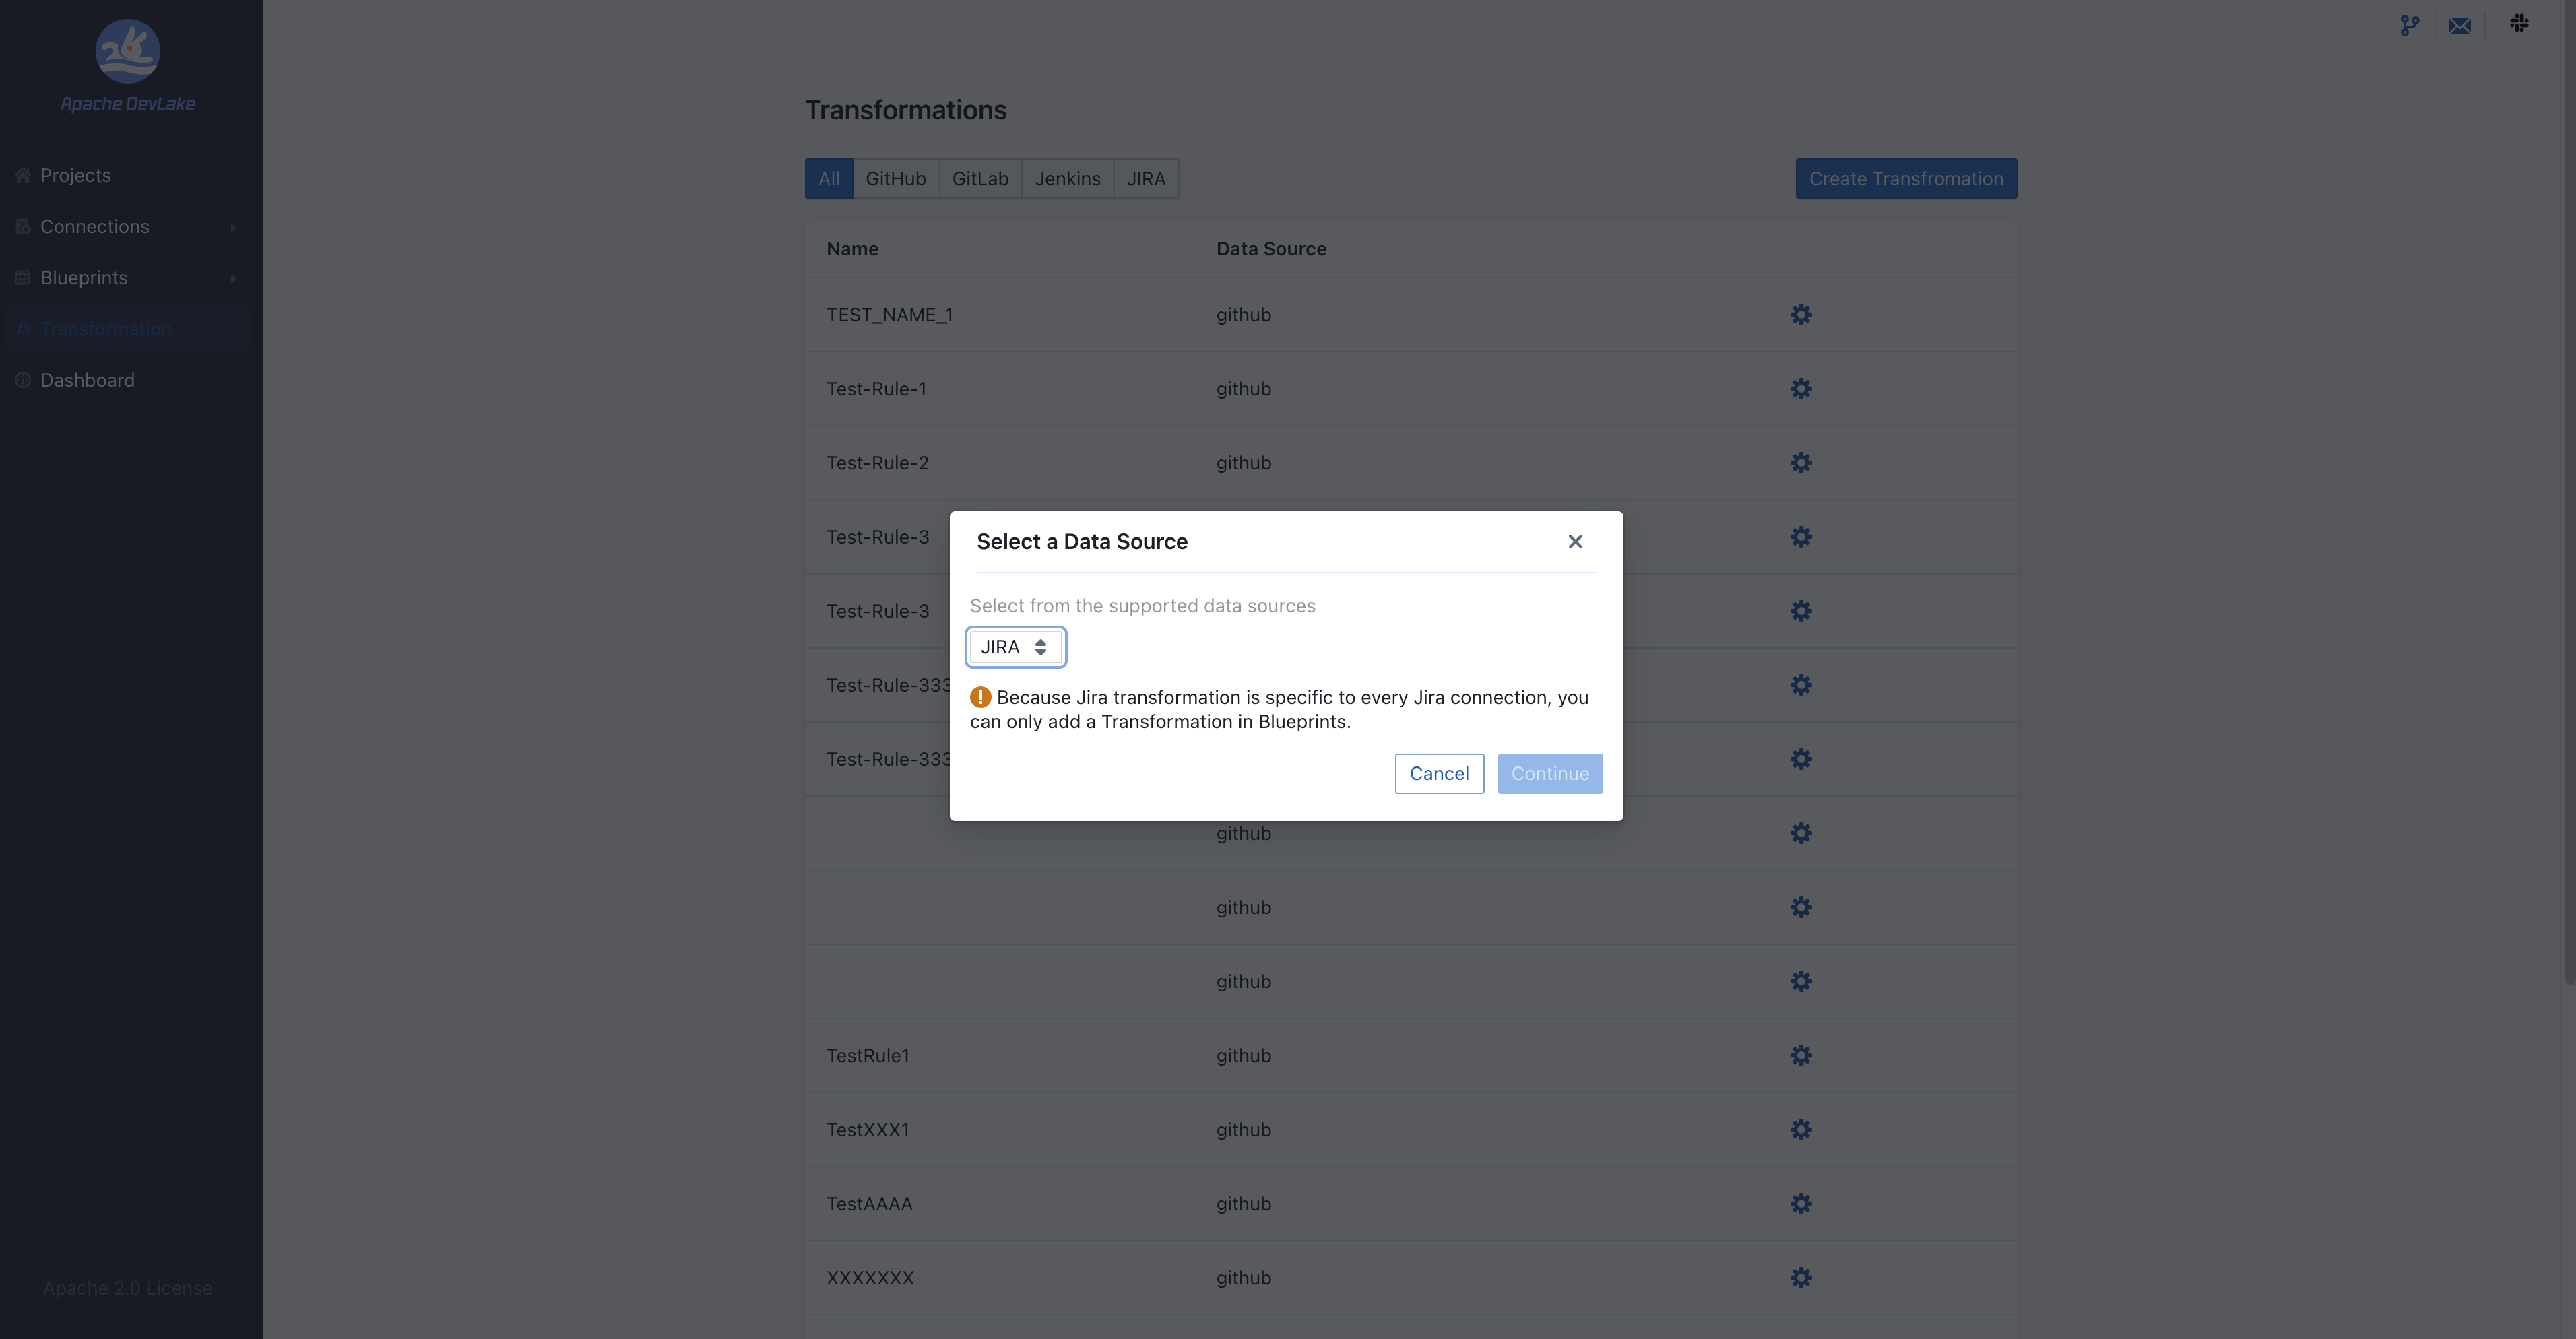Viewport: 2576px width, 1339px height.
Task: Close the Select a Data Source dialog
Action: pos(1575,541)
